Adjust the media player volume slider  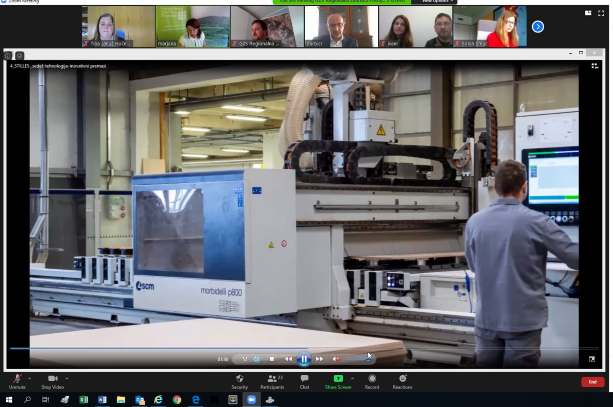coord(358,359)
